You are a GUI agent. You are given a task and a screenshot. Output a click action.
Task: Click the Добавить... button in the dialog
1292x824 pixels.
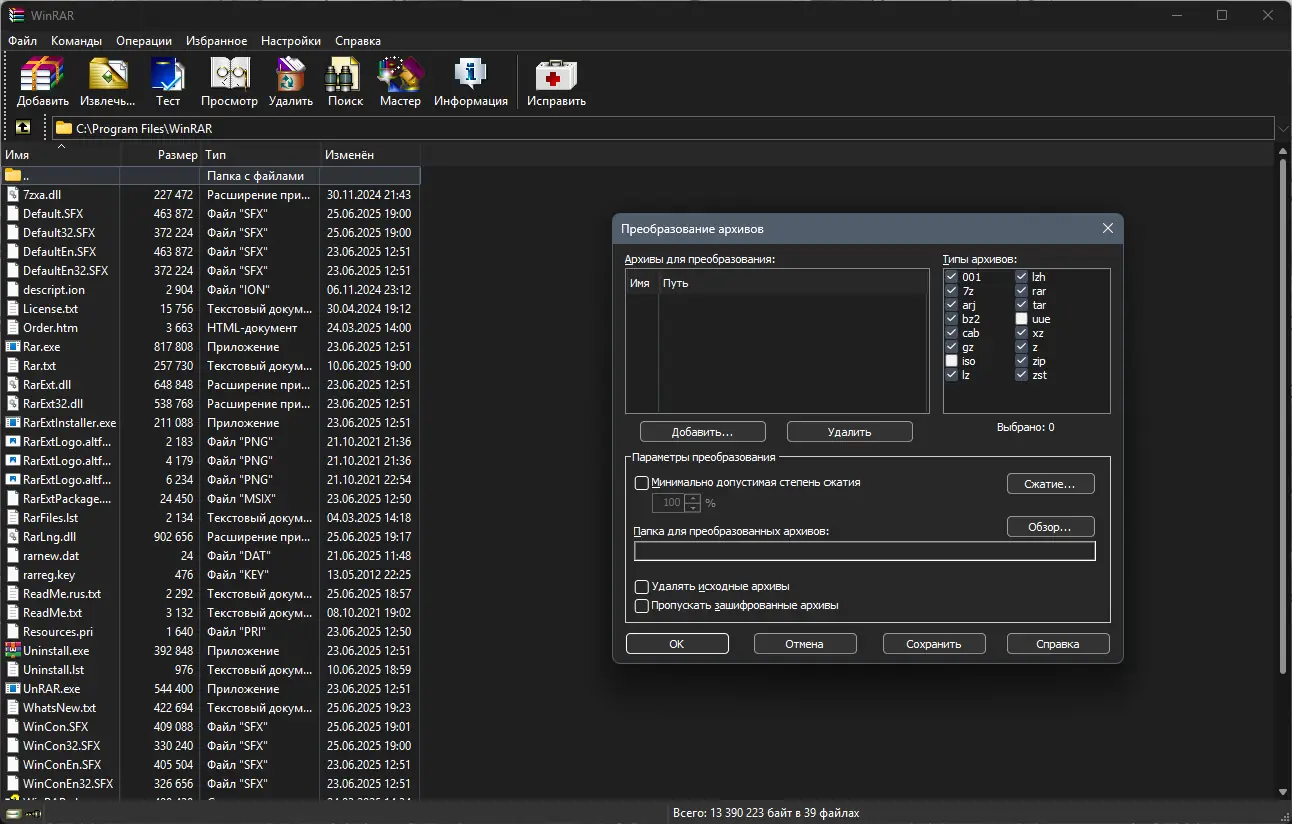pyautogui.click(x=703, y=432)
